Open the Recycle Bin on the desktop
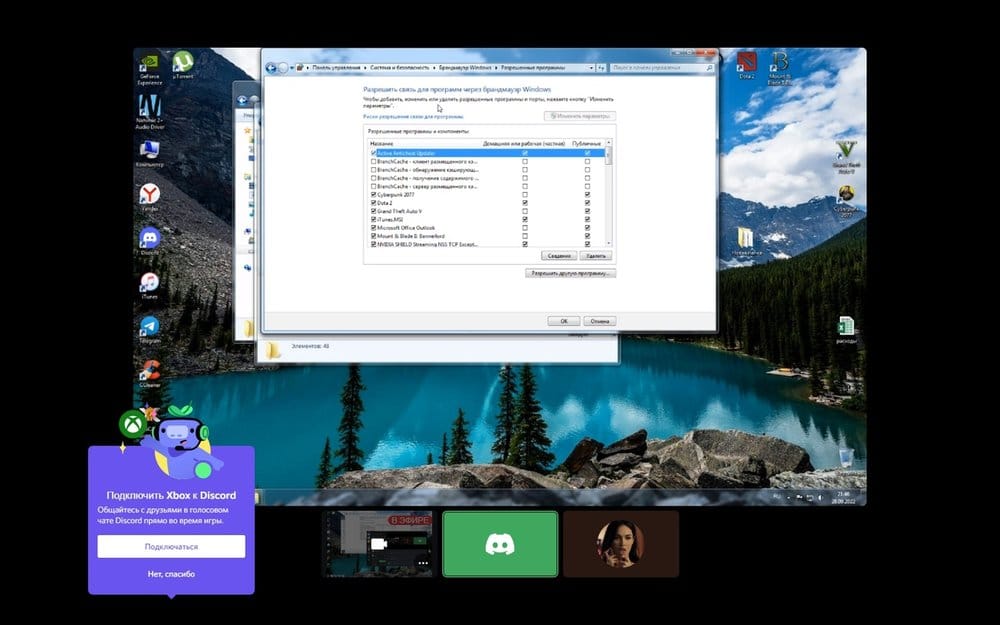This screenshot has height=625, width=1000. point(846,459)
